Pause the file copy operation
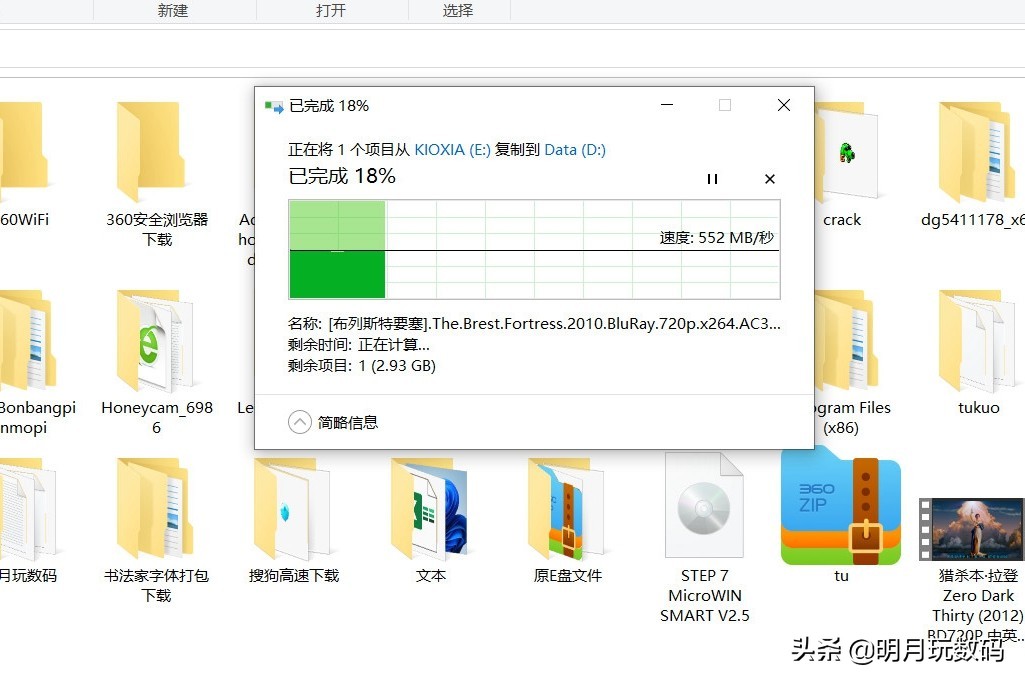The width and height of the screenshot is (1025, 683). (x=712, y=179)
